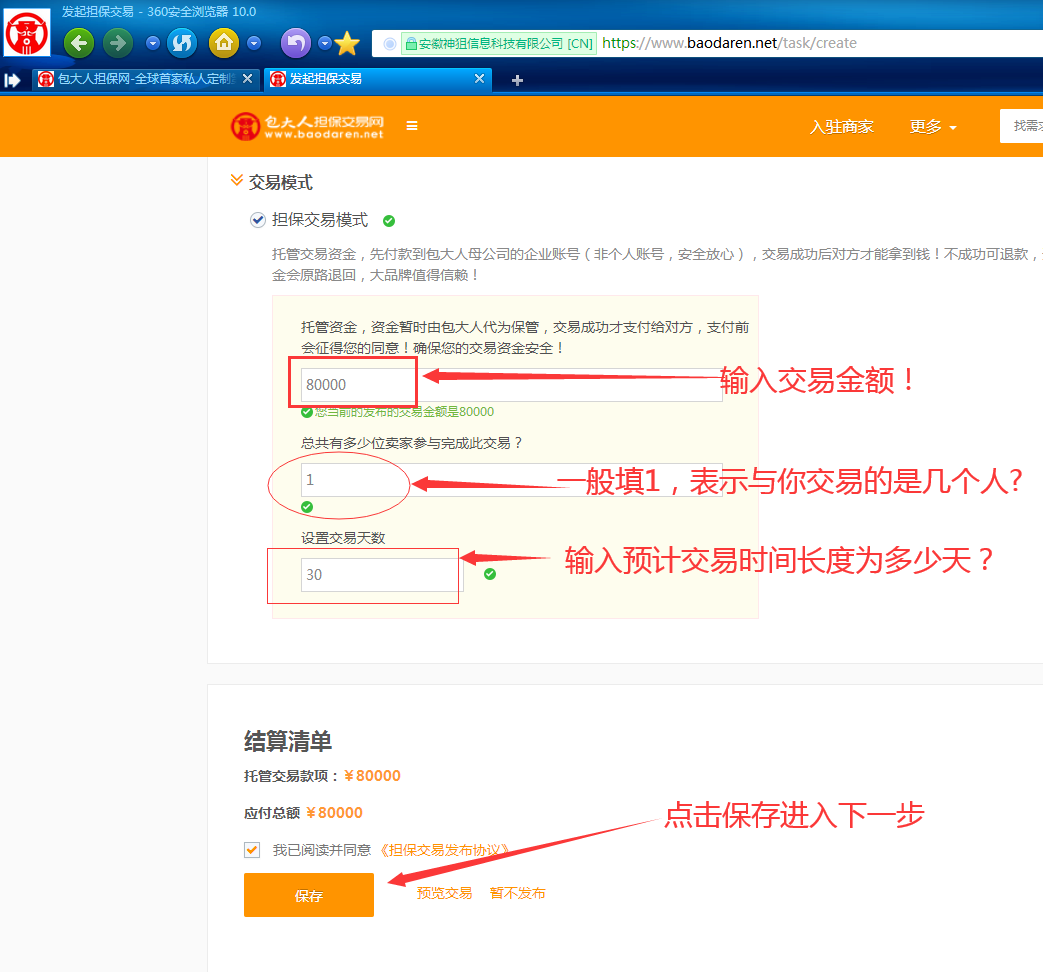Open the hamburger menu beside the site logo
The image size is (1043, 972).
pos(411,126)
